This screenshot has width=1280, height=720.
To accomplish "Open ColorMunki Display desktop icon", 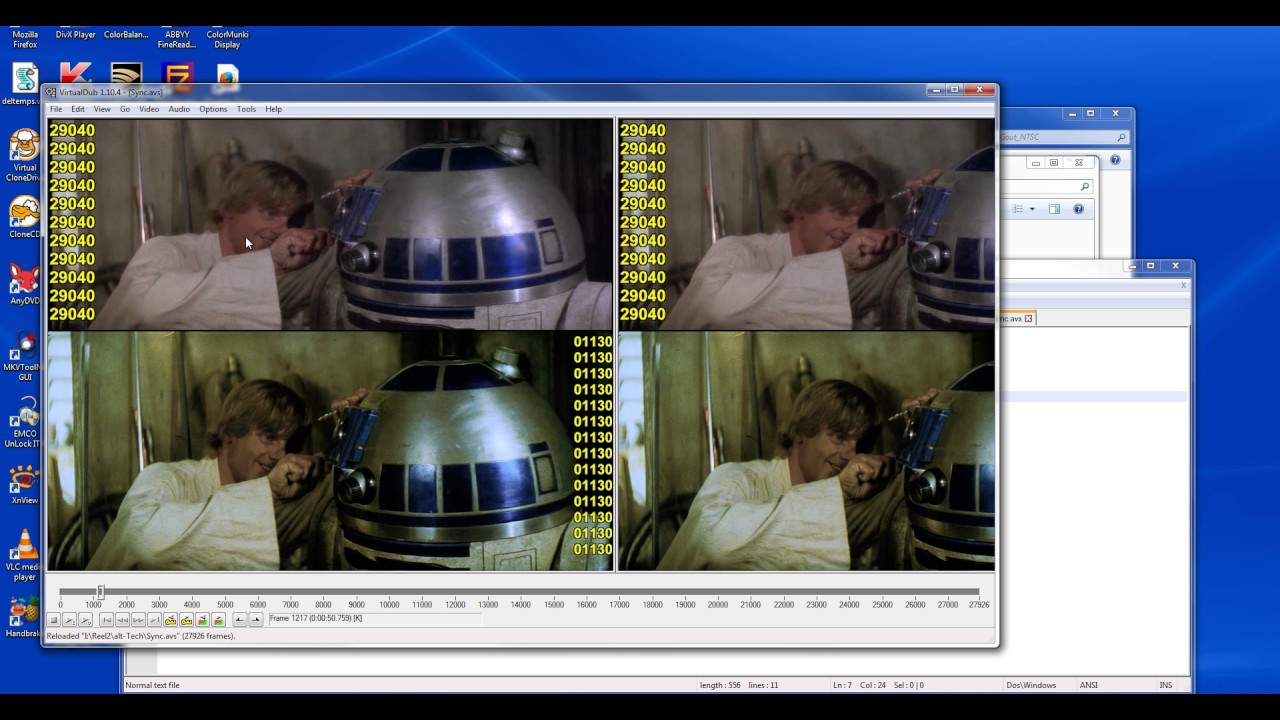I will pos(227,39).
